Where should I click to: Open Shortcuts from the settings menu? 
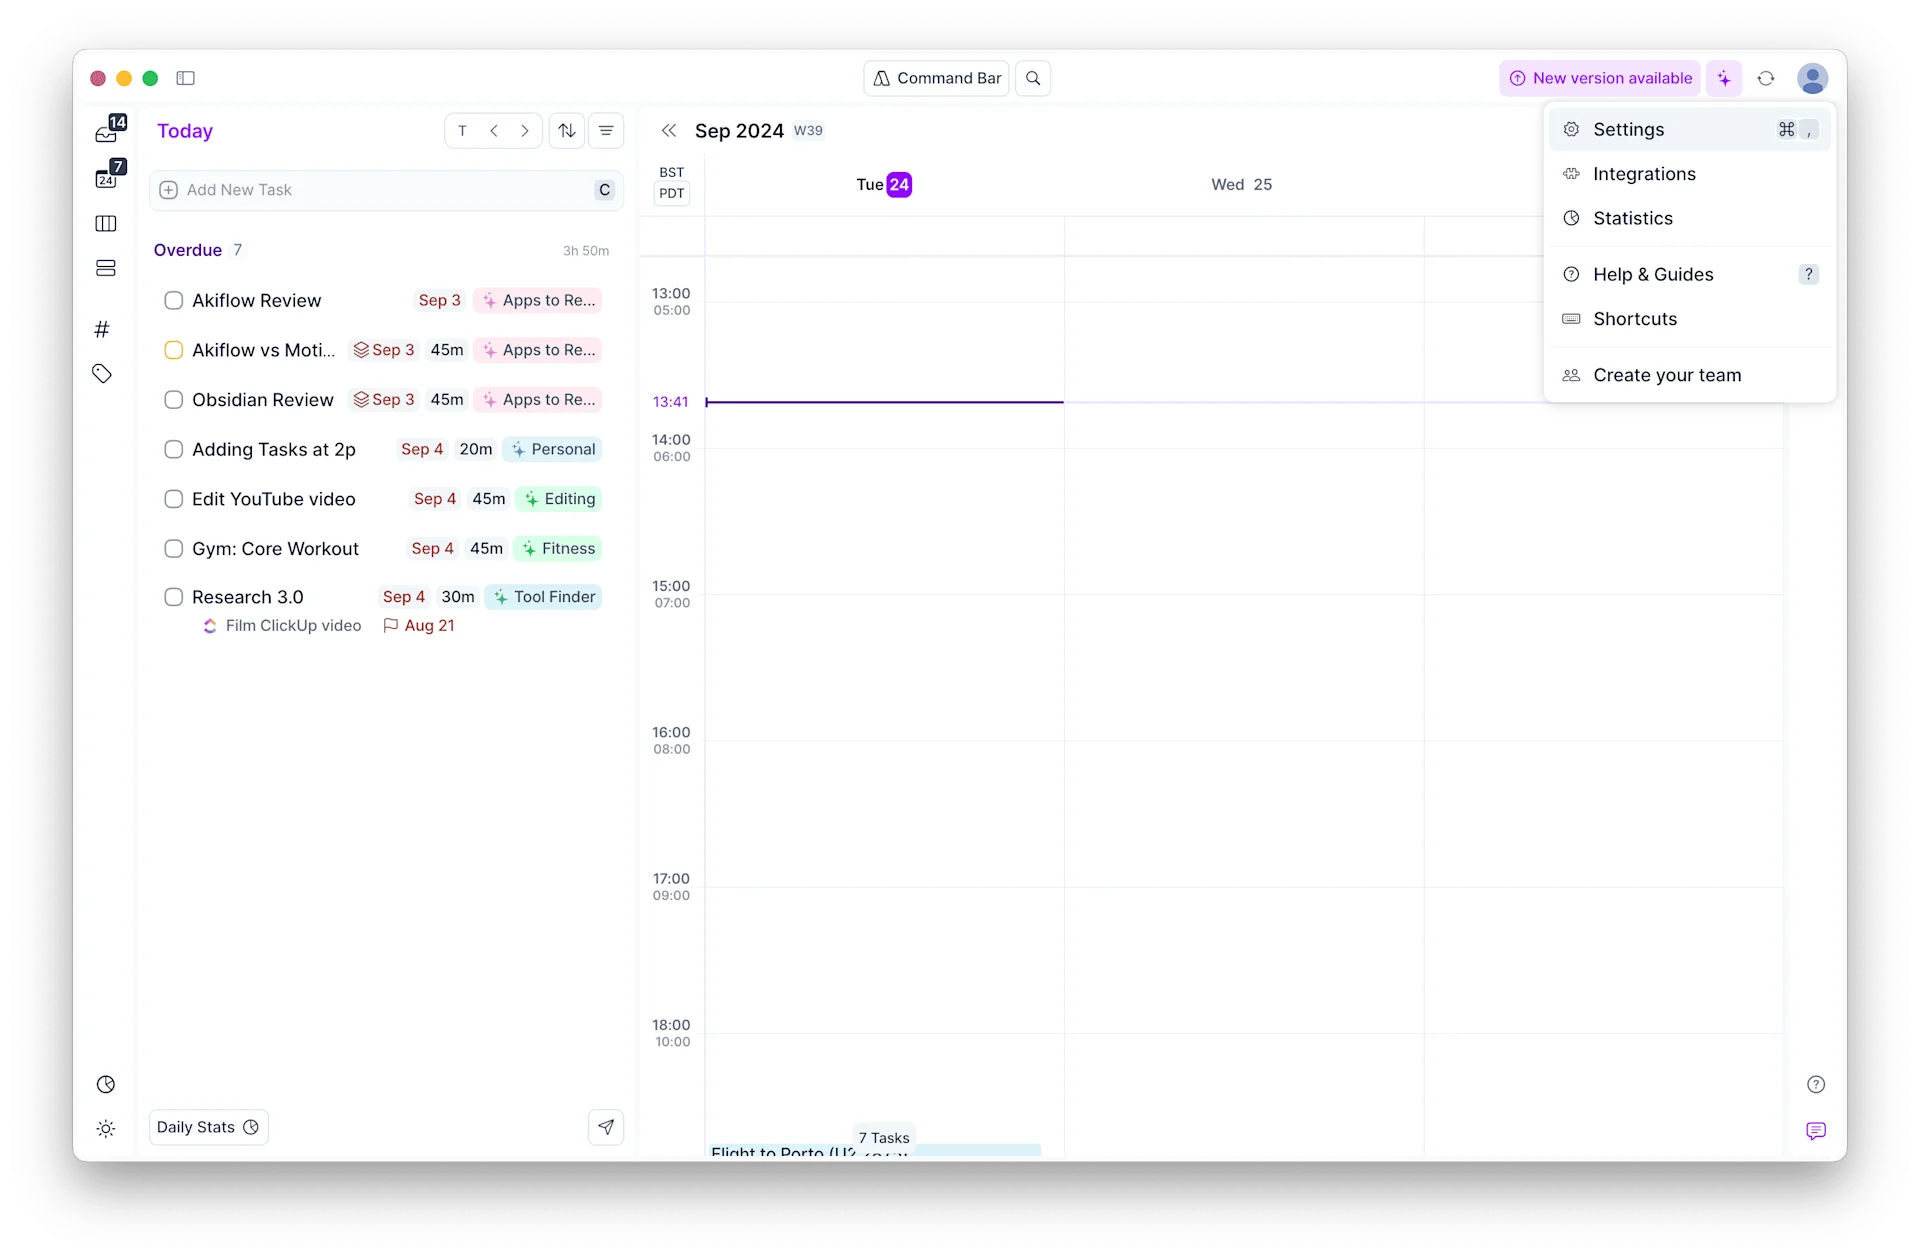click(x=1635, y=319)
